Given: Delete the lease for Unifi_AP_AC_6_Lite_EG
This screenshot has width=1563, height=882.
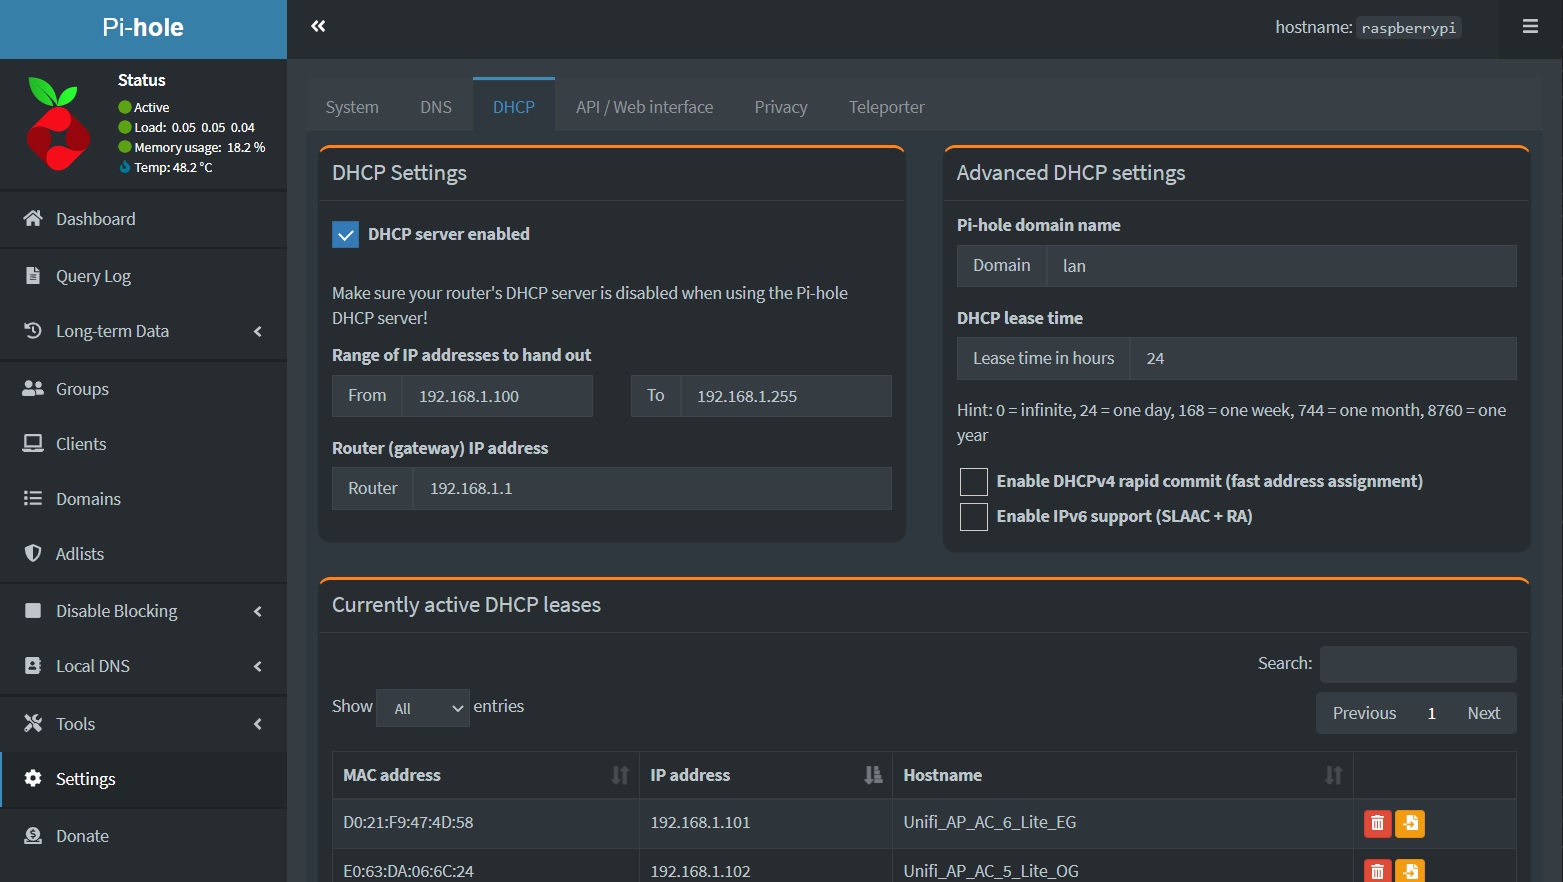Looking at the screenshot, I should click(x=1377, y=823).
